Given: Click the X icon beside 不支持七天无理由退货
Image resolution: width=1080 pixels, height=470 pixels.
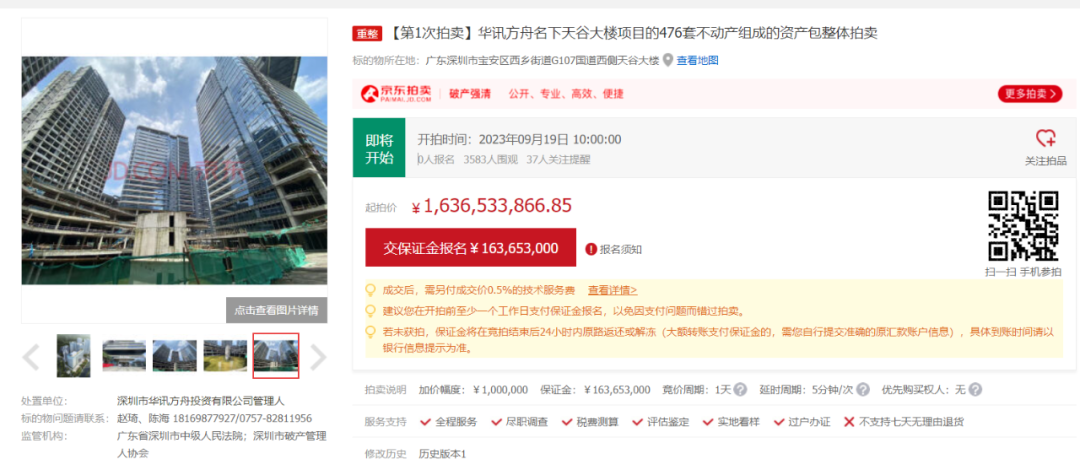Looking at the screenshot, I should [849, 422].
